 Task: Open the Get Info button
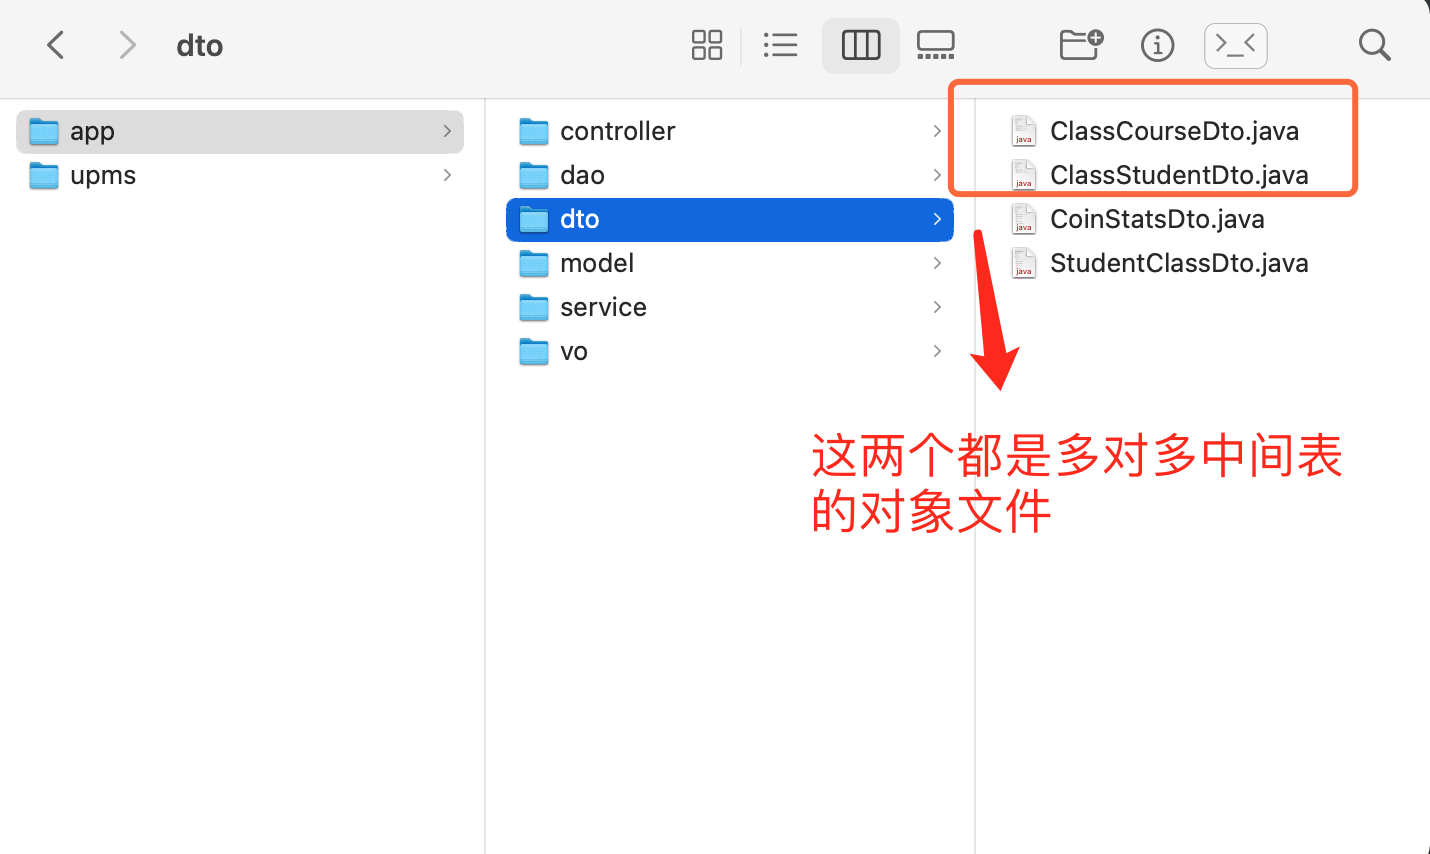point(1157,45)
